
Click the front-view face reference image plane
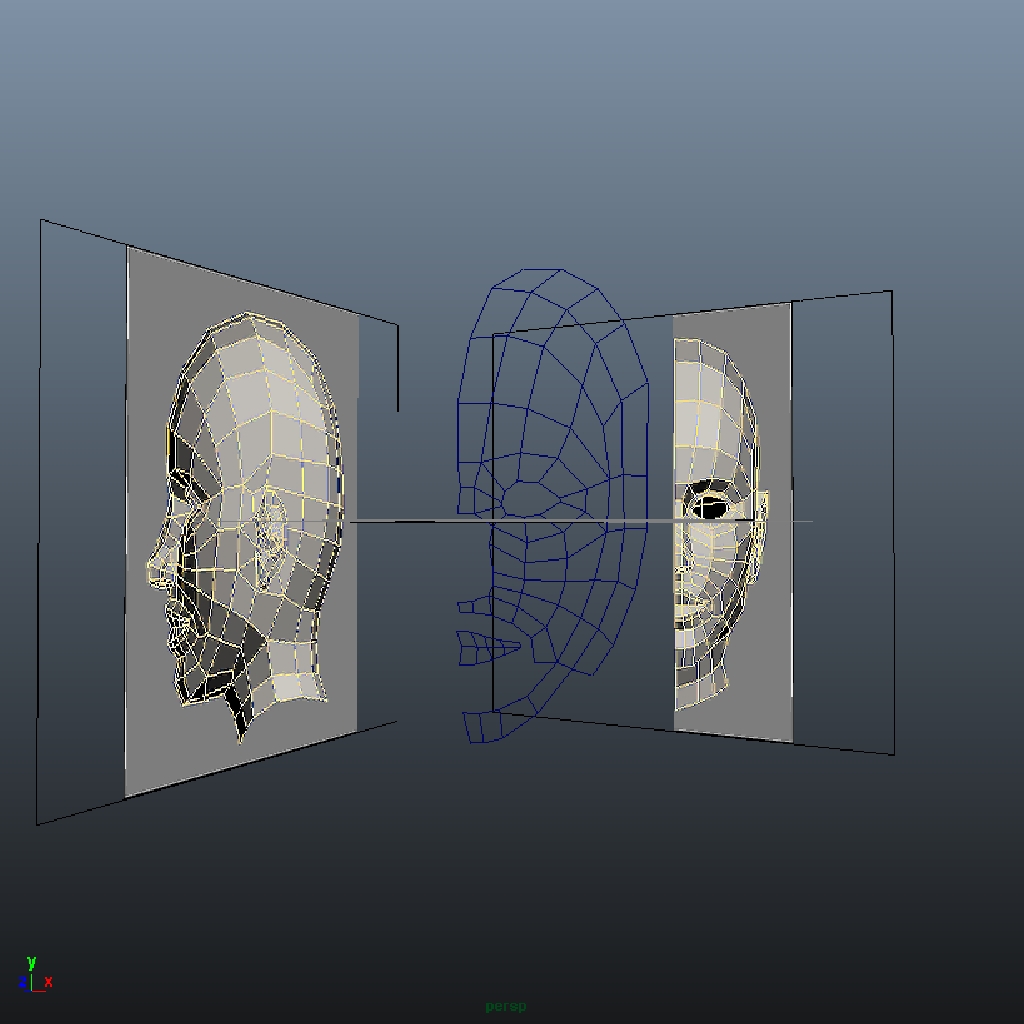click(733, 522)
